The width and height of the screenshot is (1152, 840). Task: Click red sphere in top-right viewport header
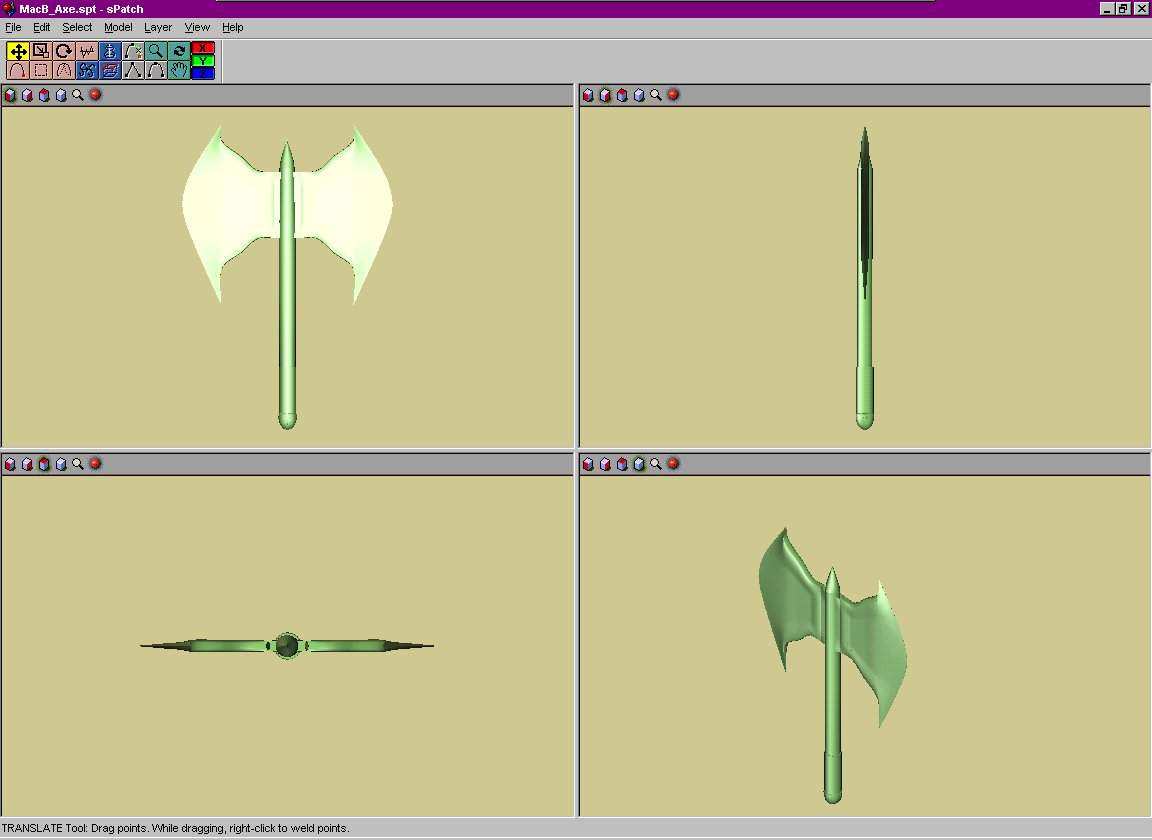pyautogui.click(x=673, y=95)
